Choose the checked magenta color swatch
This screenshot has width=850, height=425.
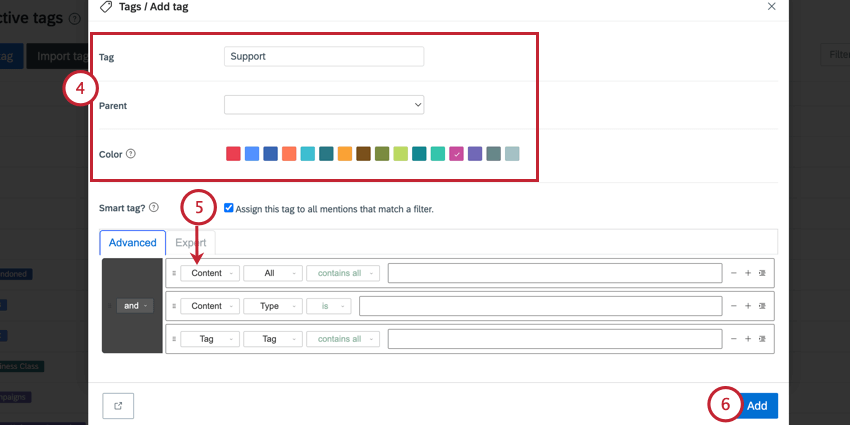pyautogui.click(x=456, y=154)
